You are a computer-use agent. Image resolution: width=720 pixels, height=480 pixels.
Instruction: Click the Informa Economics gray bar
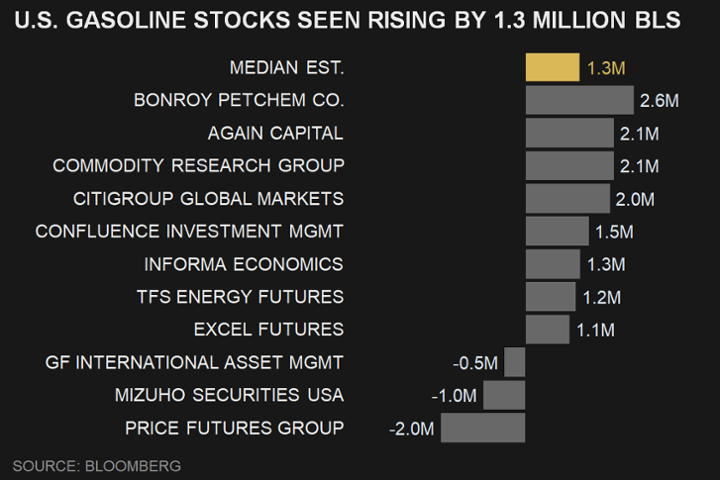click(552, 264)
